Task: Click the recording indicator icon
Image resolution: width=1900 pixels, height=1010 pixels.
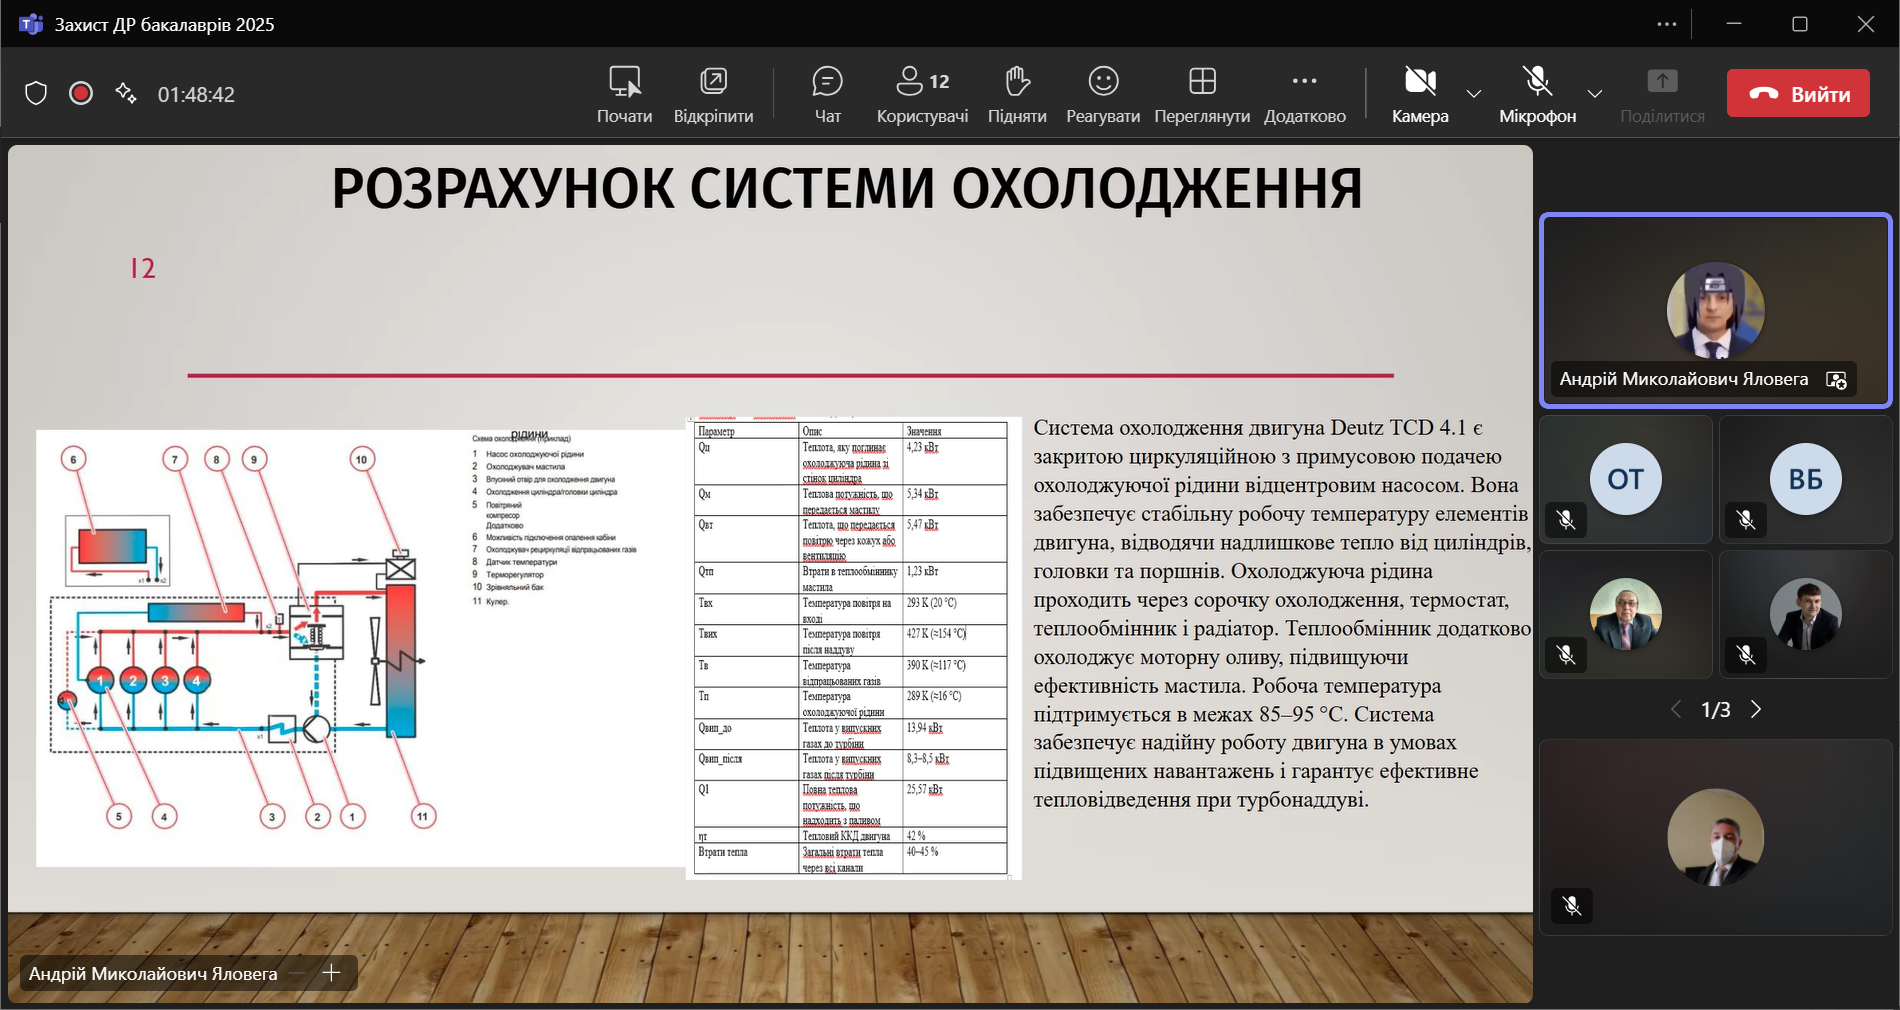Action: coord(81,94)
